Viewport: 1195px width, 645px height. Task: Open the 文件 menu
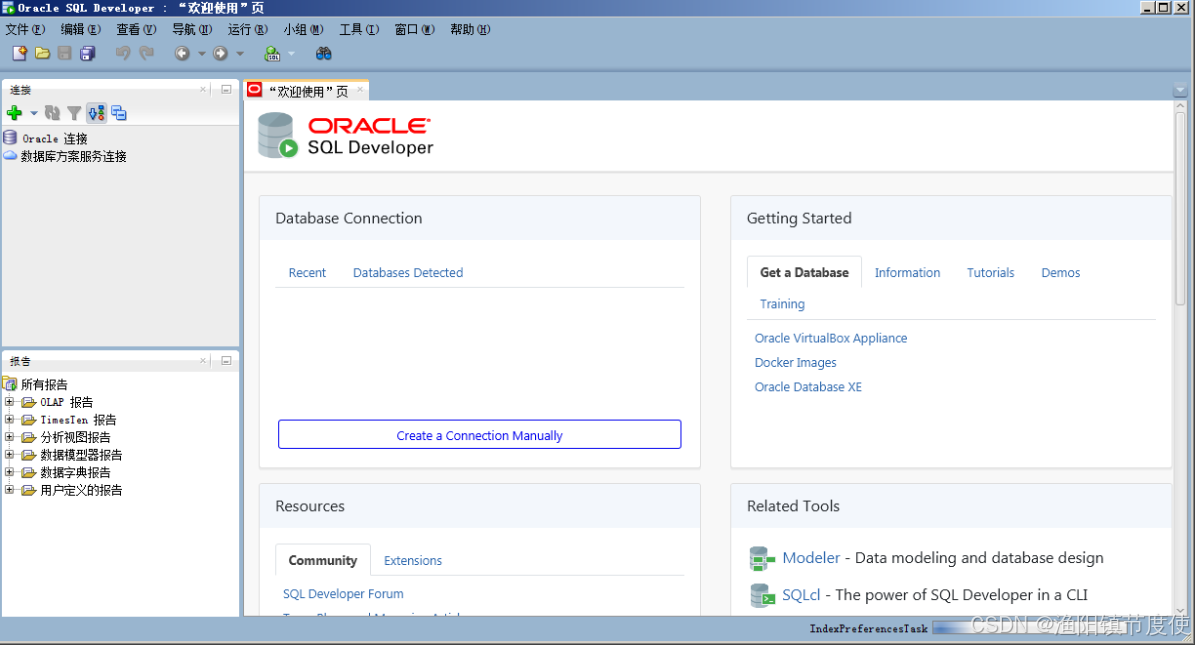pos(25,29)
